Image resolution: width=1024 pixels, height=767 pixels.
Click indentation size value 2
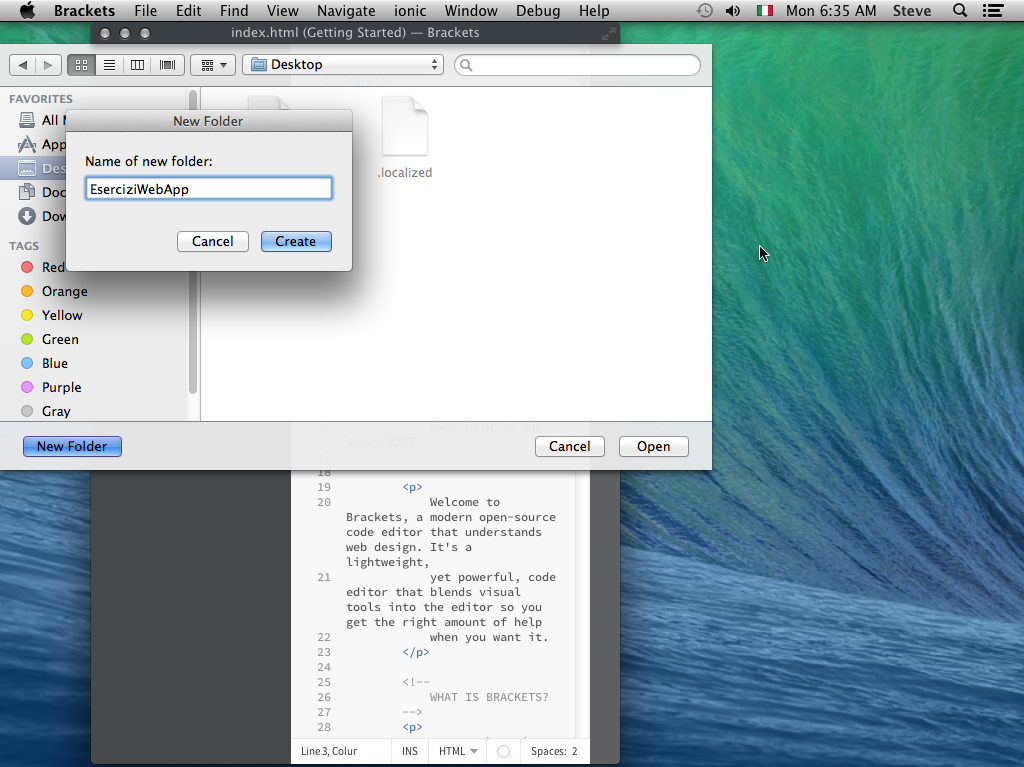click(575, 751)
